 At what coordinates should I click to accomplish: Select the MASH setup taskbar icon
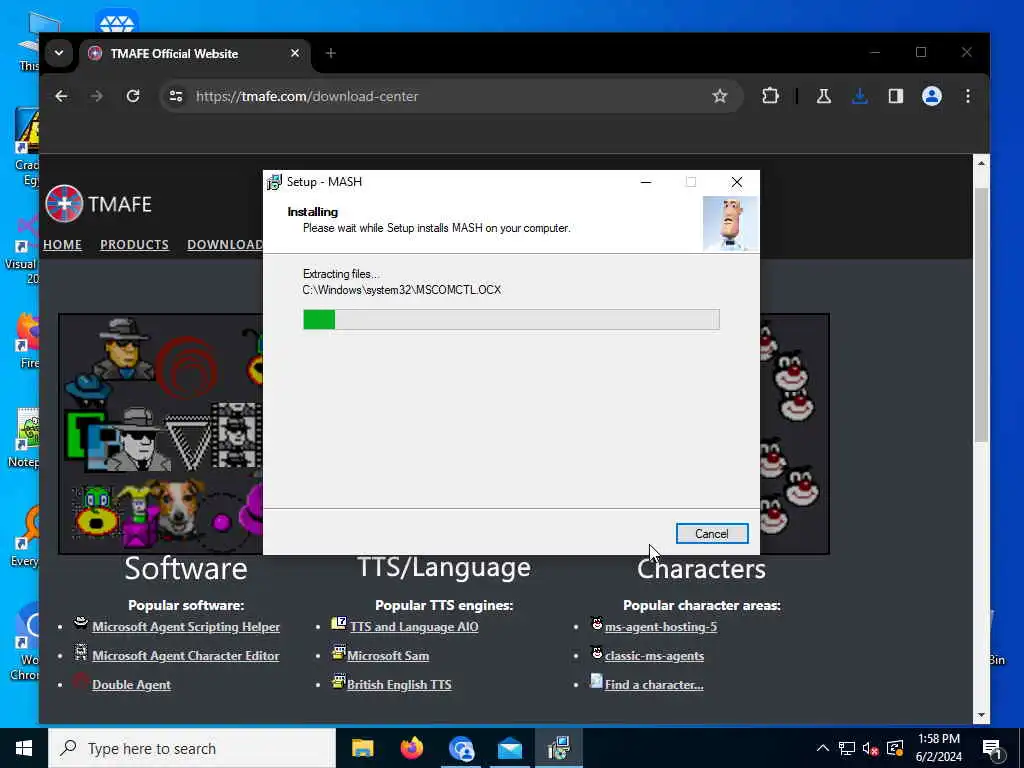tap(559, 748)
